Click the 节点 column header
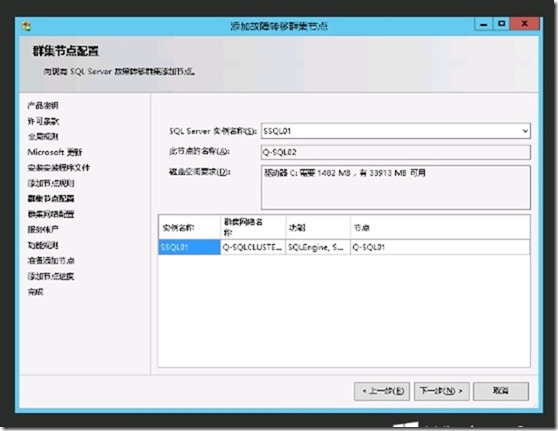This screenshot has width=558, height=431. pyautogui.click(x=440, y=227)
